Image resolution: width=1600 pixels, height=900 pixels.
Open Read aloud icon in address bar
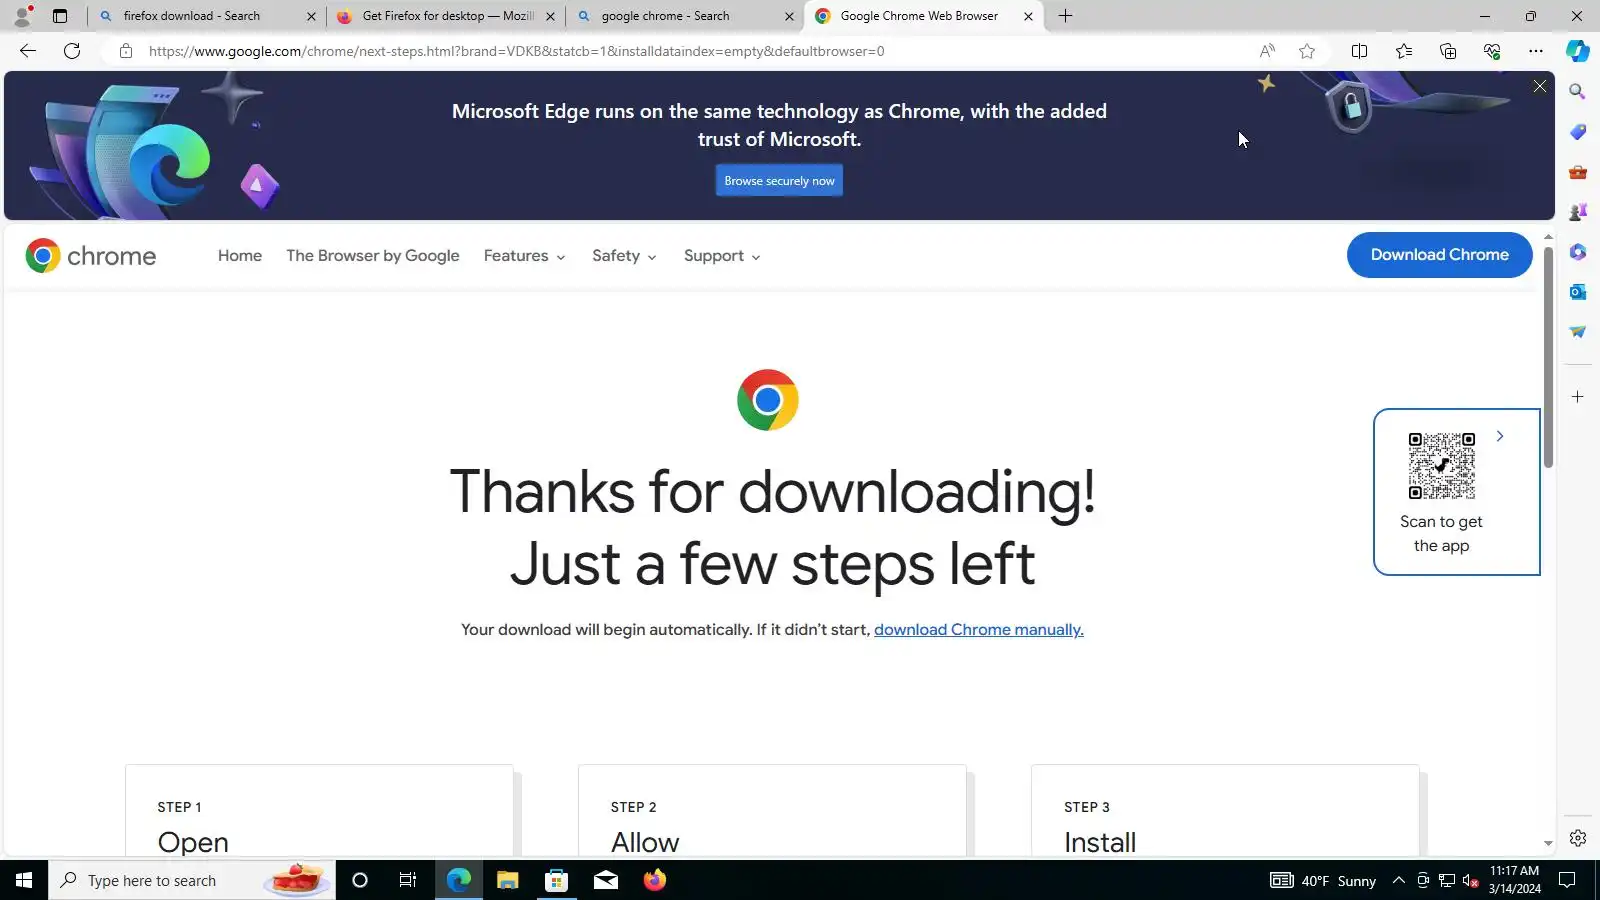(x=1267, y=51)
